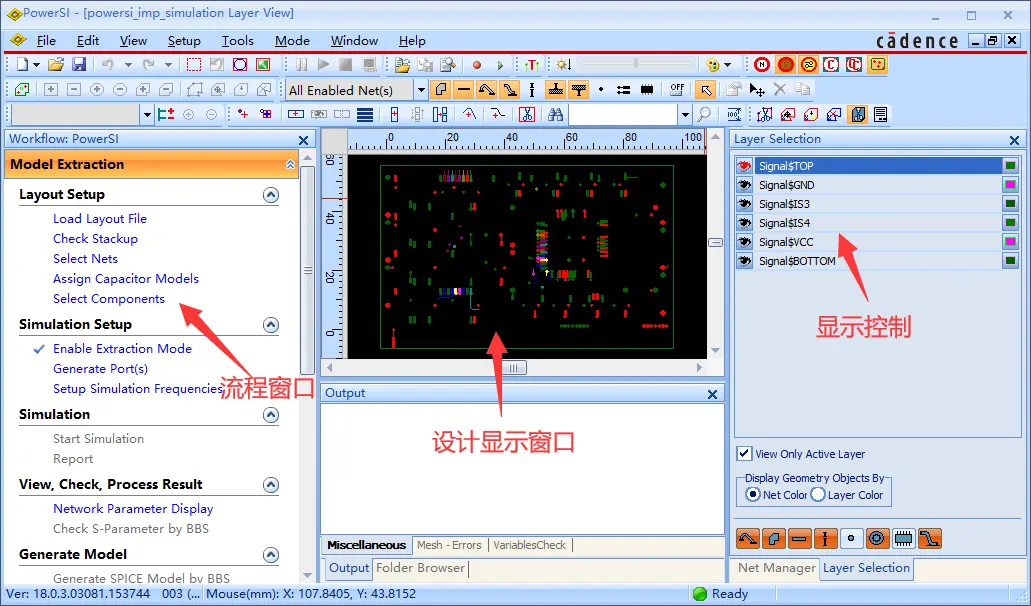Click the binoculars find icon
1031x606 pixels.
(556, 114)
